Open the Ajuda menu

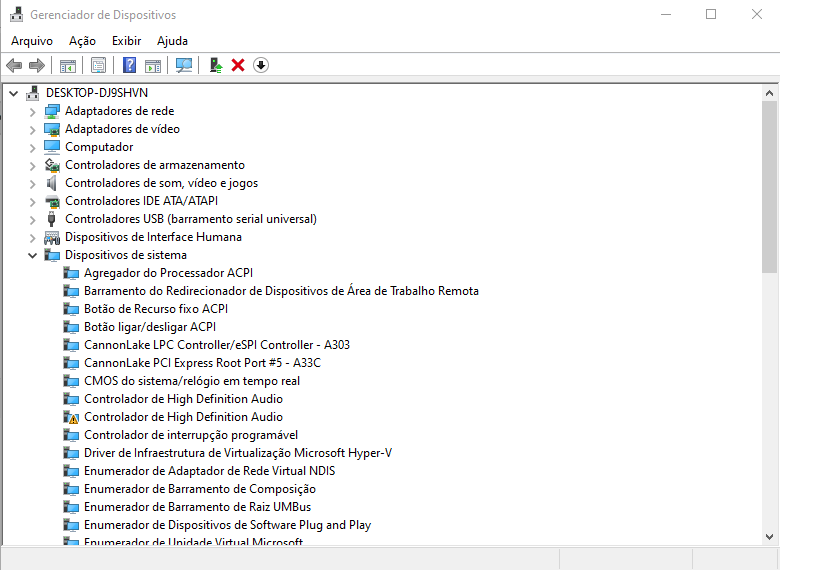[172, 41]
